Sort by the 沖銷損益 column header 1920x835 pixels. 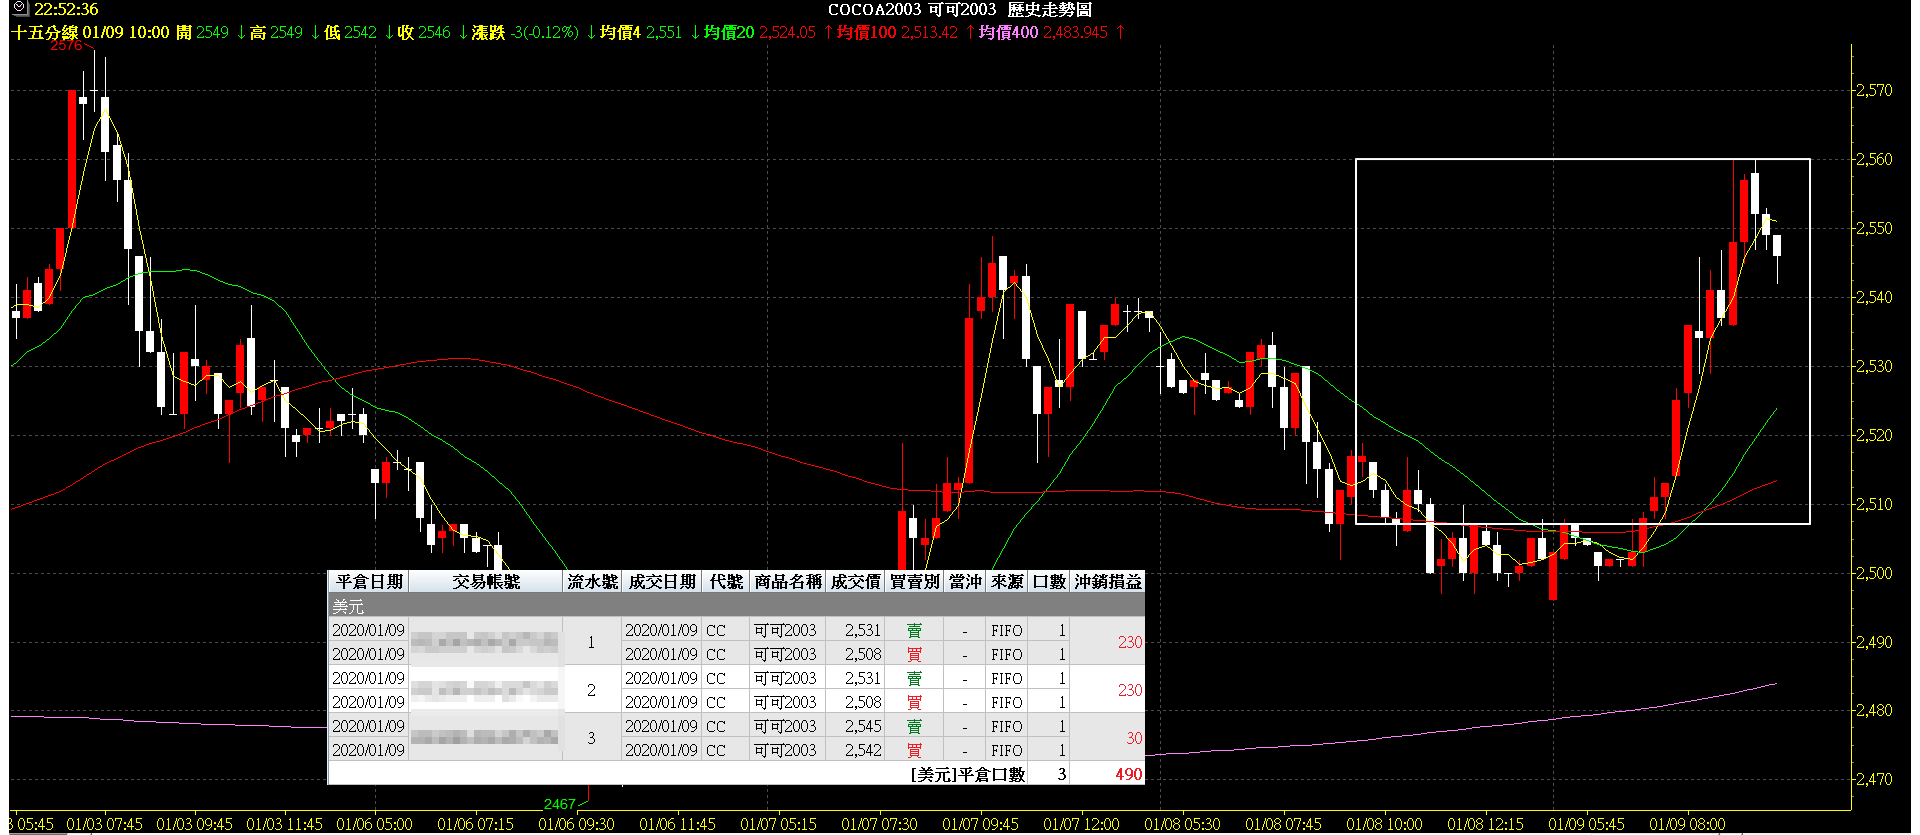(x=1108, y=581)
